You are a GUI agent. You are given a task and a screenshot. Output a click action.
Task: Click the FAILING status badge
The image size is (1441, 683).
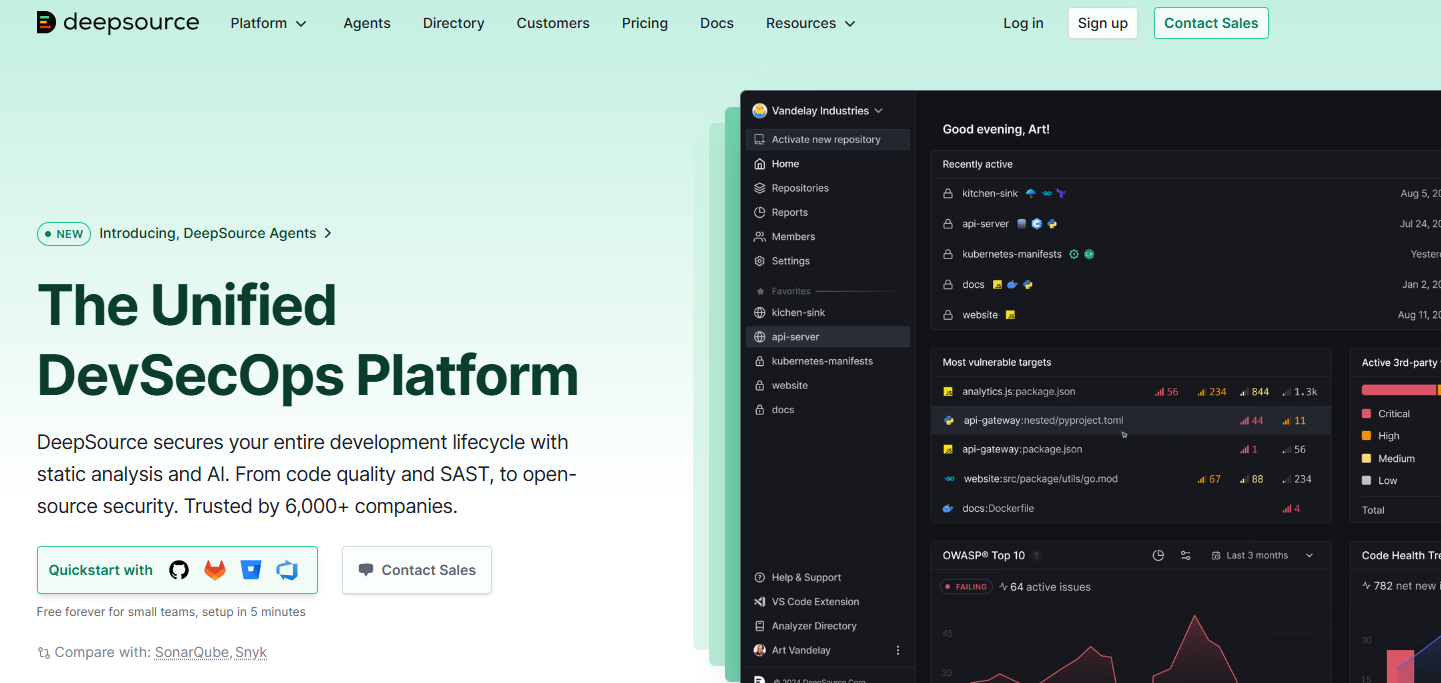pyautogui.click(x=966, y=587)
